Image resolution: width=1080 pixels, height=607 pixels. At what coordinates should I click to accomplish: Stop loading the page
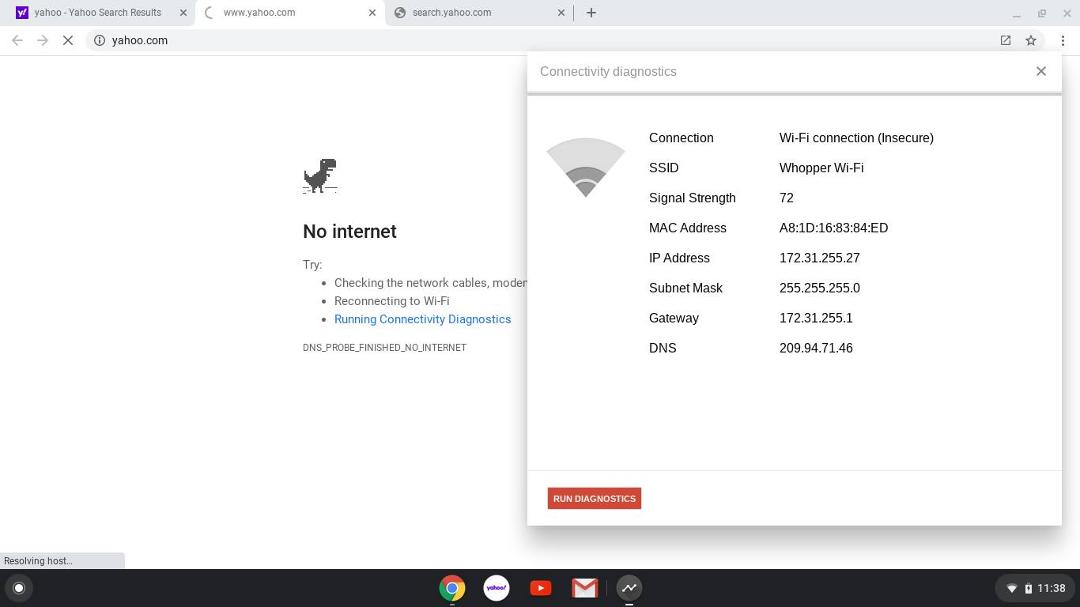tap(68, 41)
